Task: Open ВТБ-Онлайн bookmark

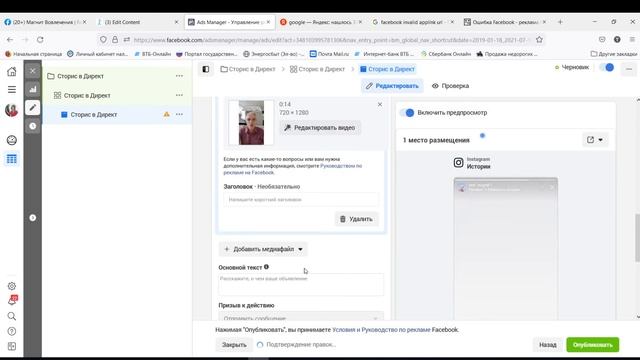Action: [153, 53]
